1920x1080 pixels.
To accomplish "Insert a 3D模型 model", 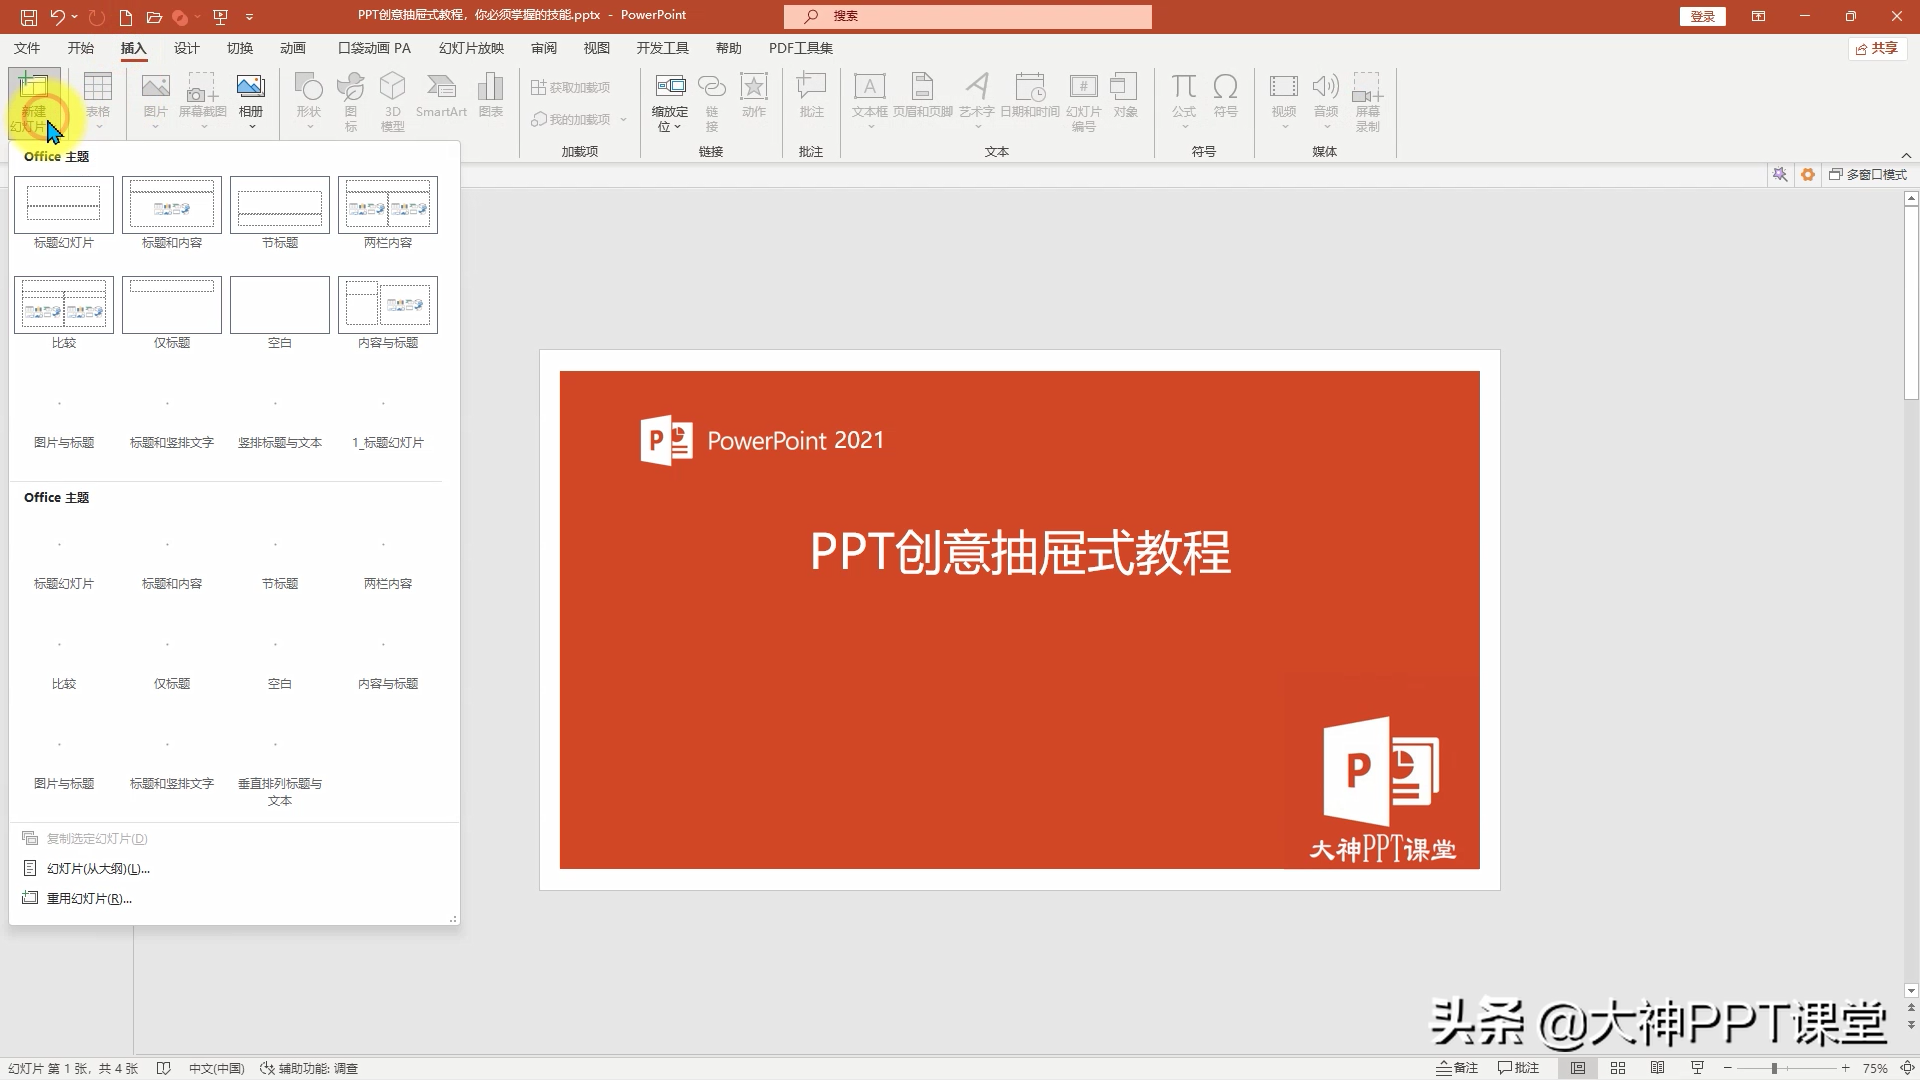I will point(393,101).
